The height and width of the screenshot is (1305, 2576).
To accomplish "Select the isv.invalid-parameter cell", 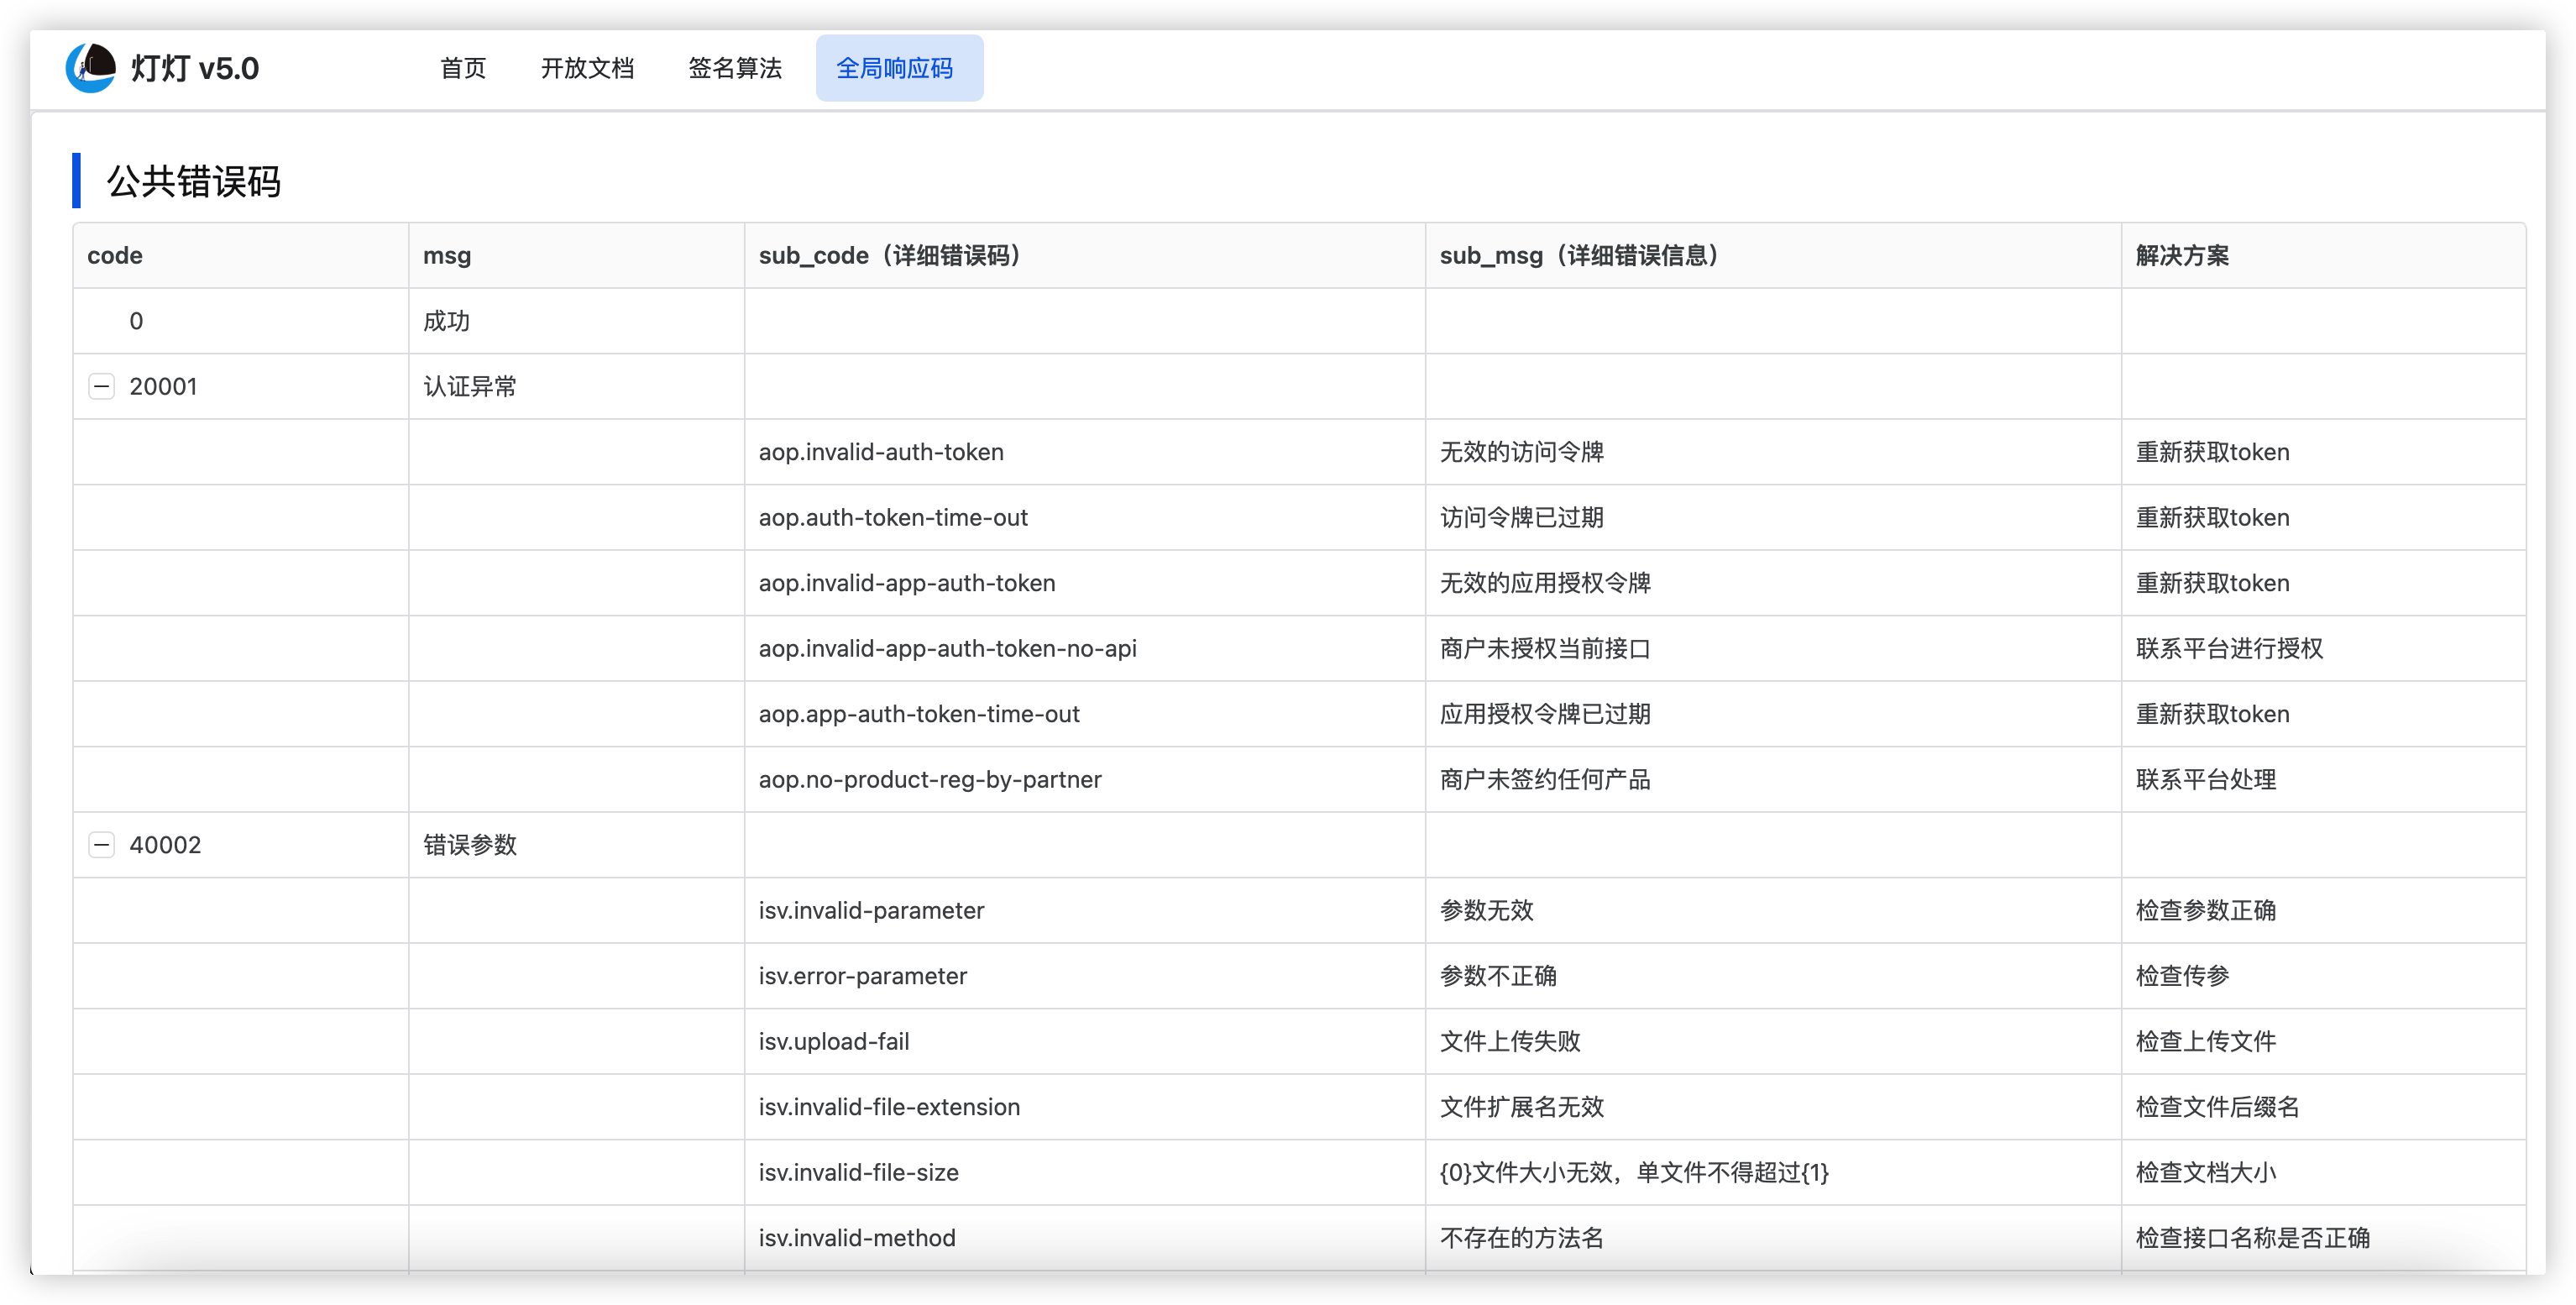I will click(x=871, y=911).
